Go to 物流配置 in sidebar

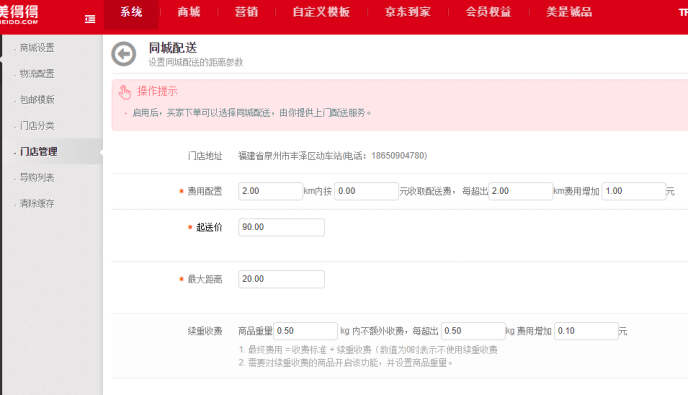click(x=37, y=74)
